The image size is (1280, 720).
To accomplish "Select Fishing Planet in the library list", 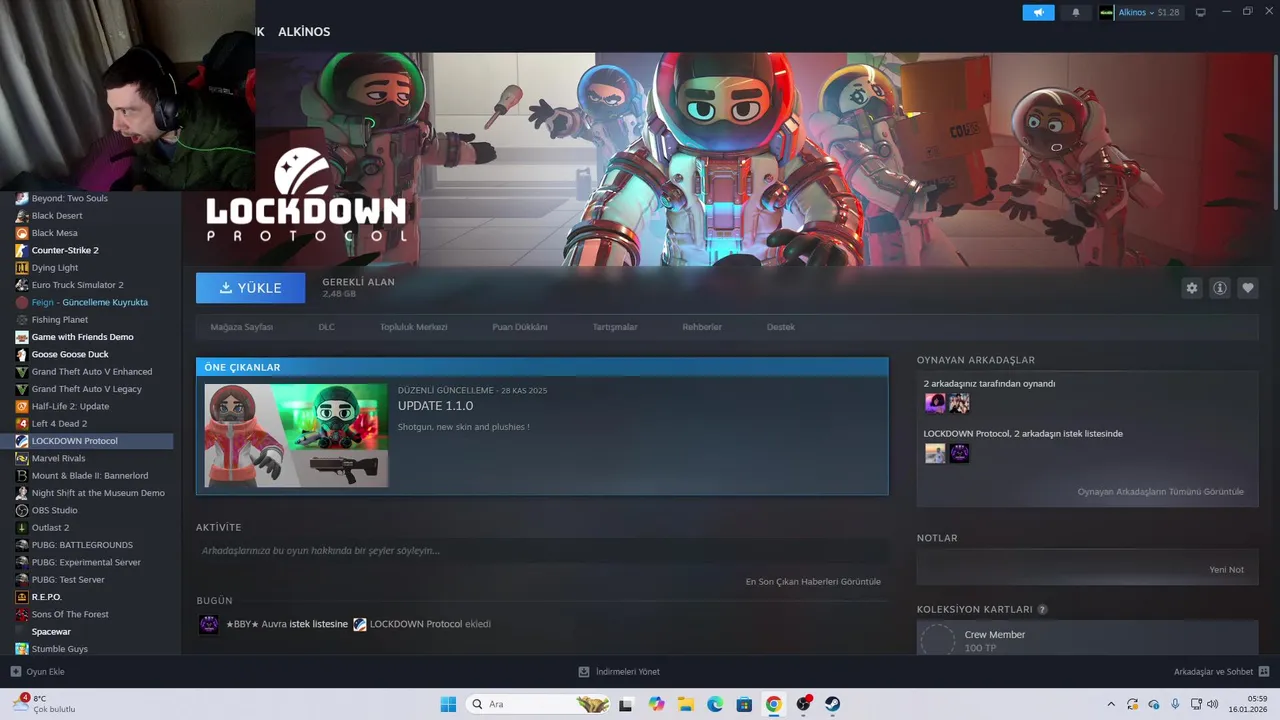I will [60, 320].
